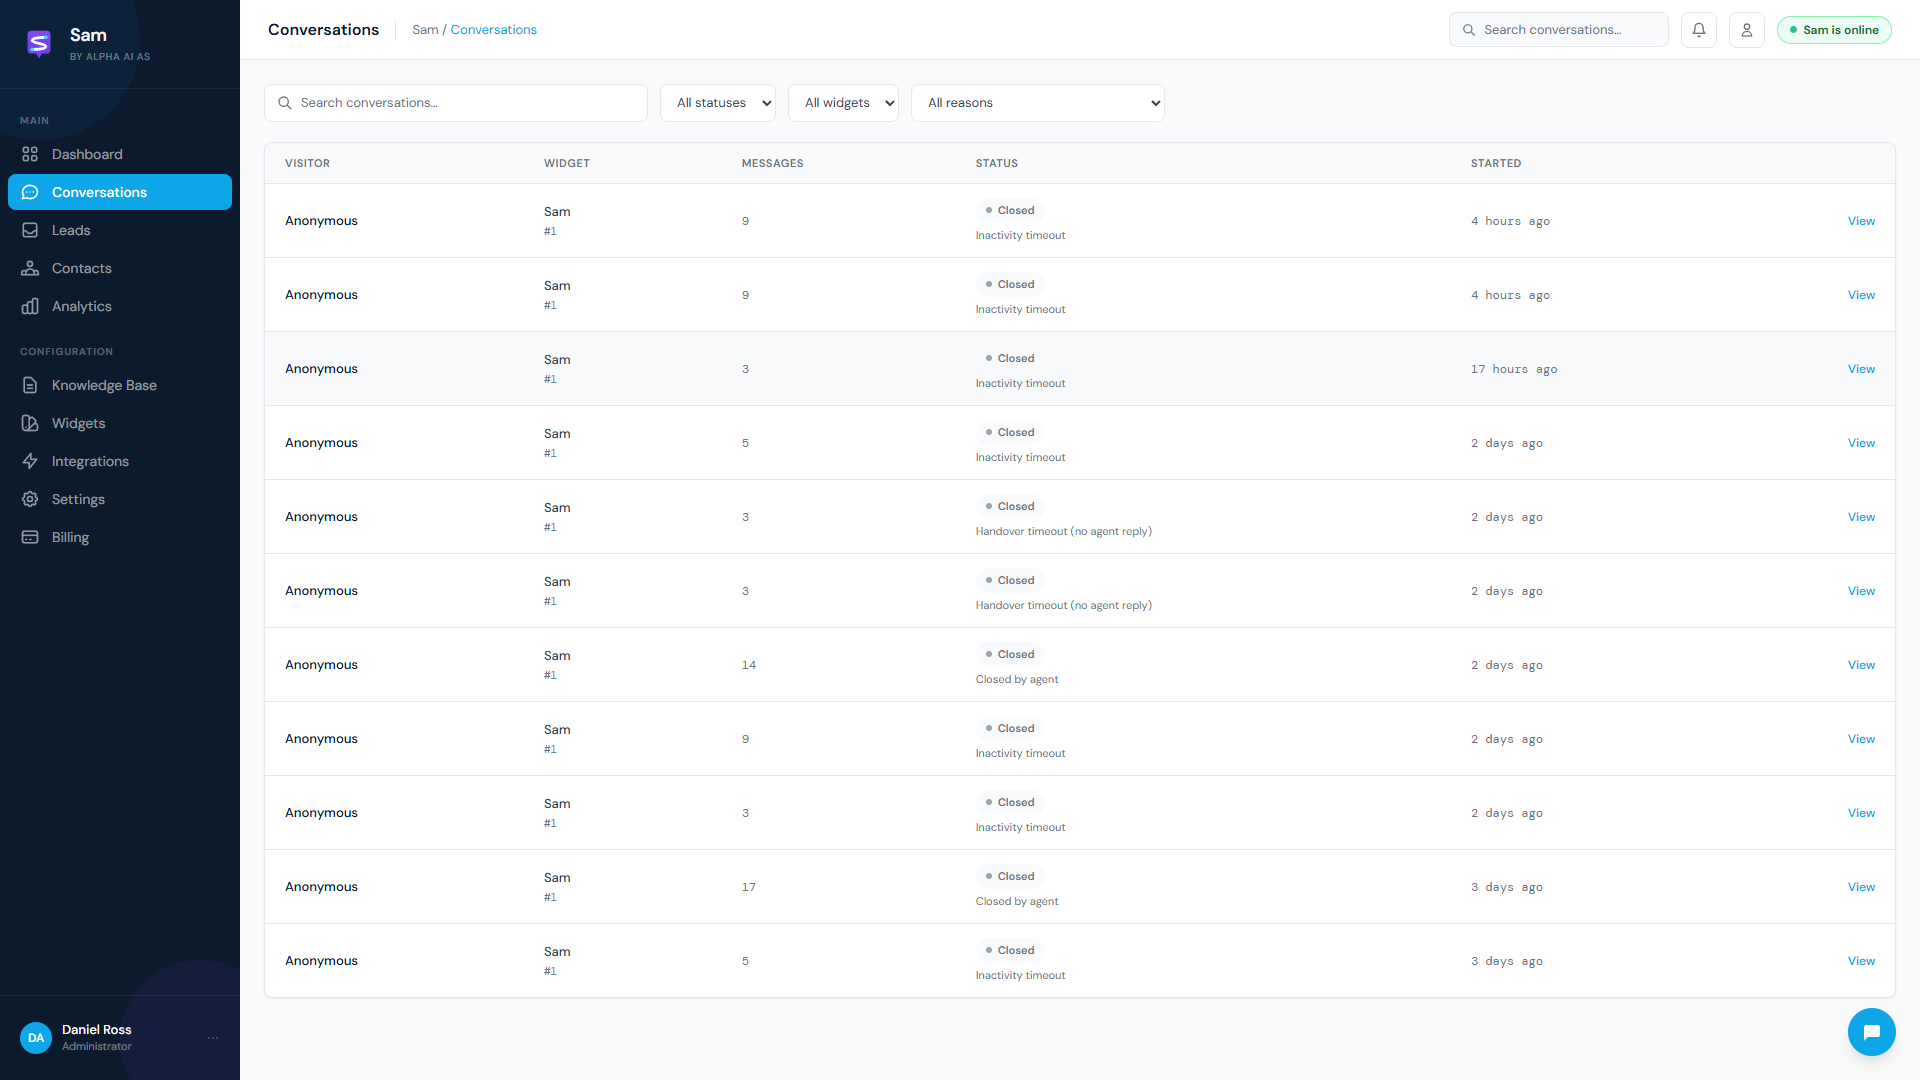Open the account options ellipsis menu

pyautogui.click(x=213, y=1038)
